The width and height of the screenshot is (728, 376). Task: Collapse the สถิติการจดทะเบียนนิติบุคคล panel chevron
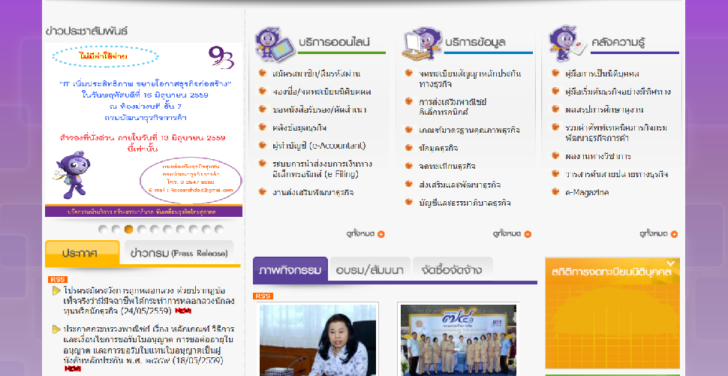point(670,264)
